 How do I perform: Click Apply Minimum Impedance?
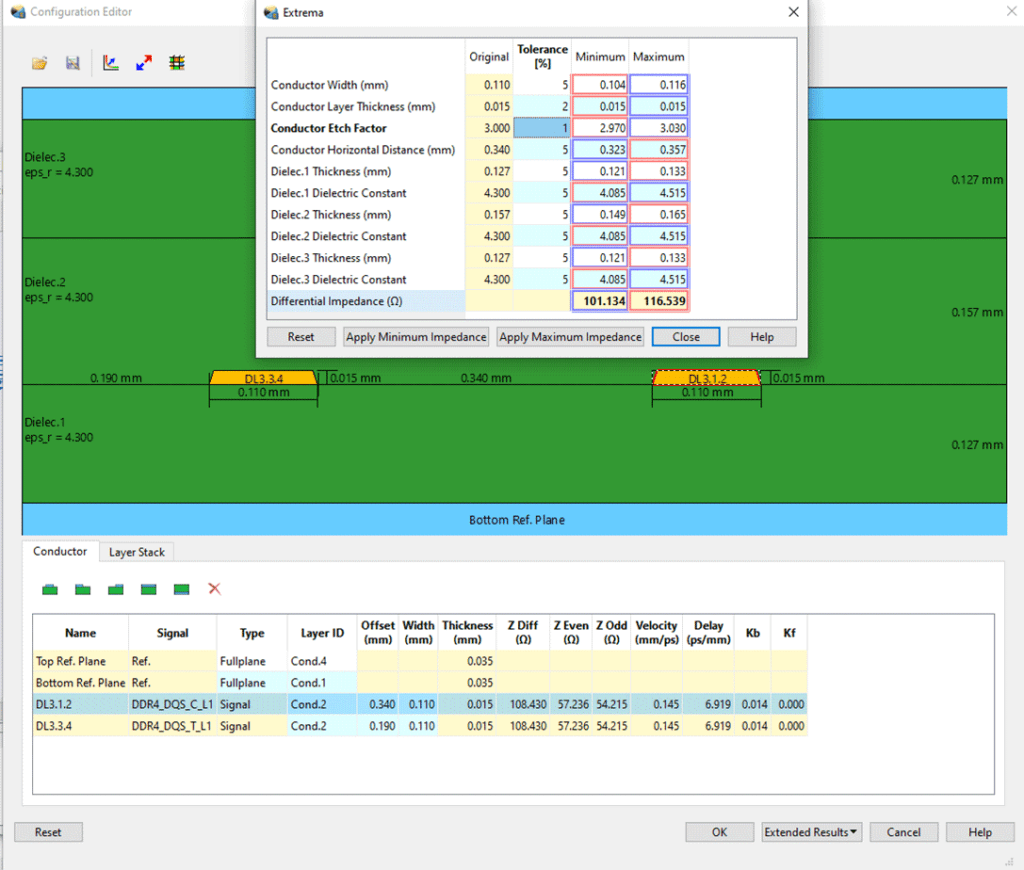415,337
